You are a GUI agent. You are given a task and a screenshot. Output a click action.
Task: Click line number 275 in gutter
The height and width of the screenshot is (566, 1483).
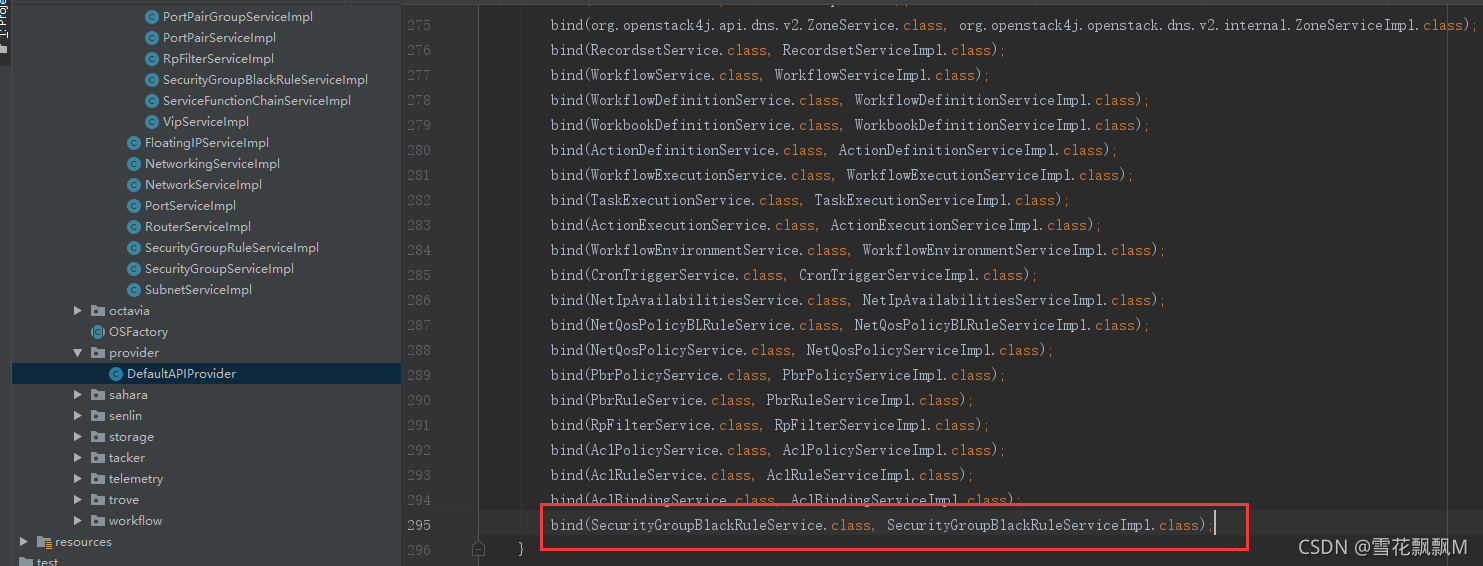(419, 25)
